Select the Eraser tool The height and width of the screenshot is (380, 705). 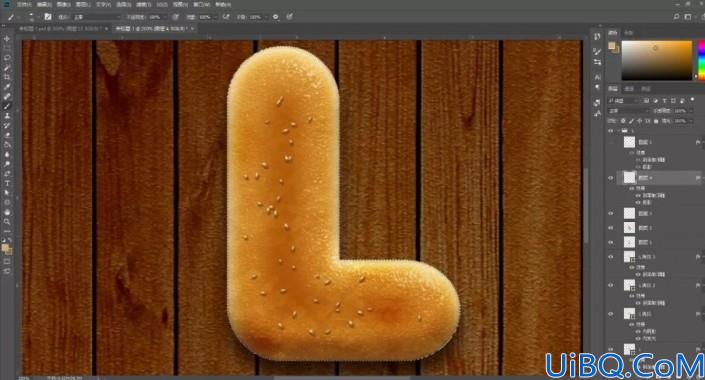pyautogui.click(x=7, y=135)
